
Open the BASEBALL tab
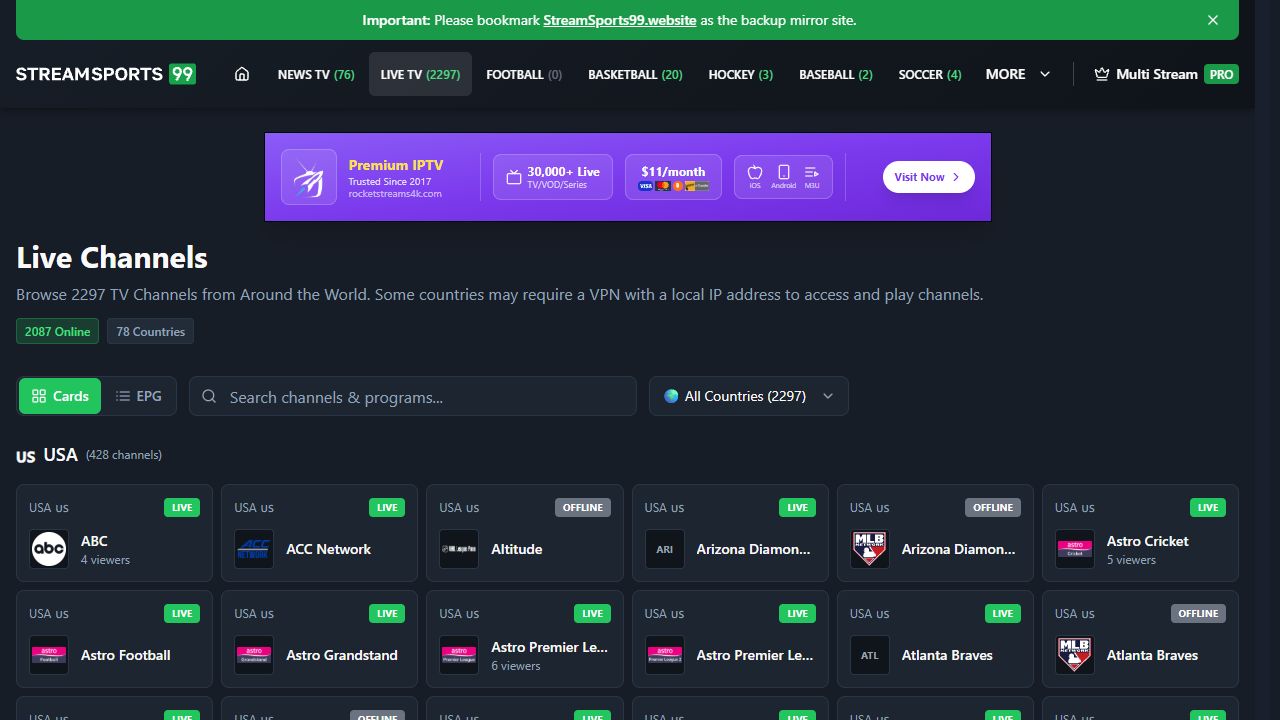[836, 74]
